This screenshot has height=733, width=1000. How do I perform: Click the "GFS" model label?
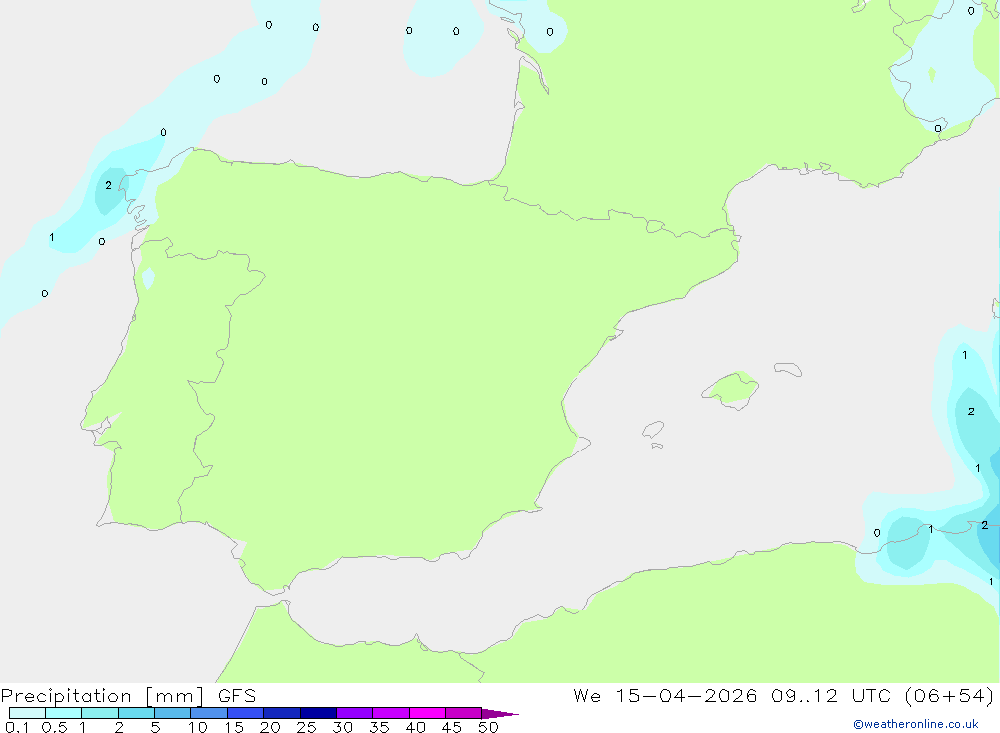[237, 696]
